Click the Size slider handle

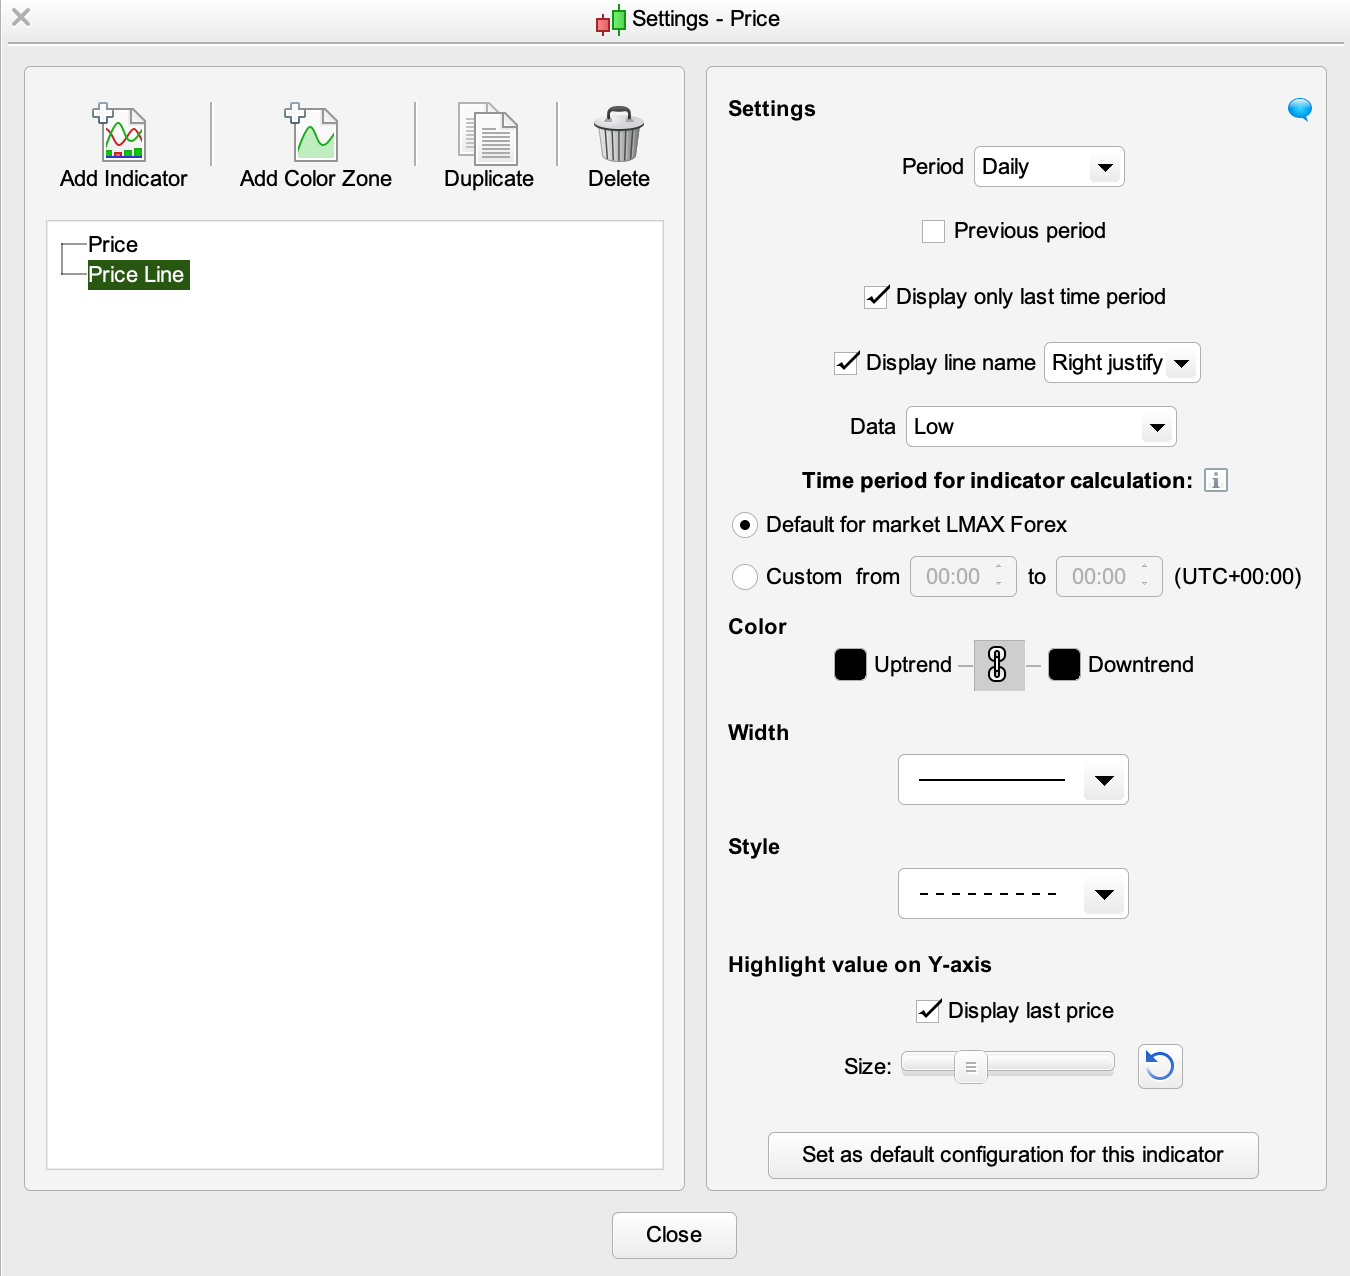[x=970, y=1067]
